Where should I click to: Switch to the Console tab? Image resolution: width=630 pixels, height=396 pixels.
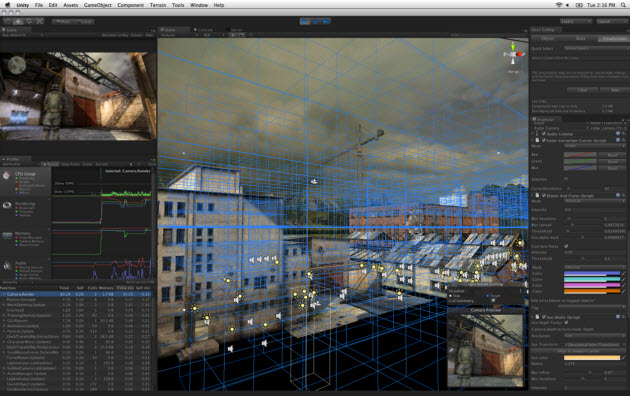[x=204, y=30]
